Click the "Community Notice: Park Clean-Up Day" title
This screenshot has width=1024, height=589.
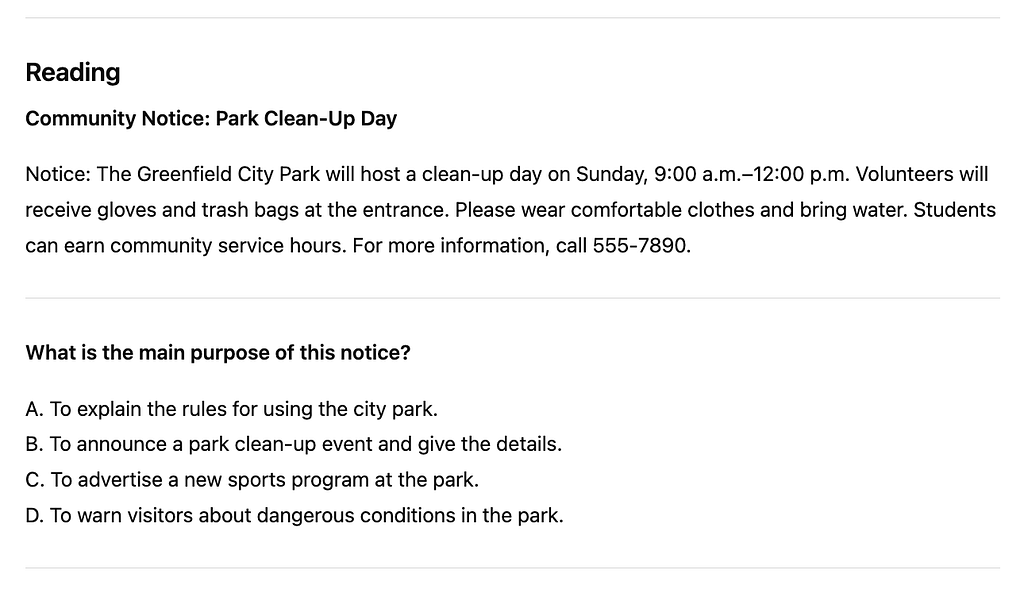[x=211, y=118]
